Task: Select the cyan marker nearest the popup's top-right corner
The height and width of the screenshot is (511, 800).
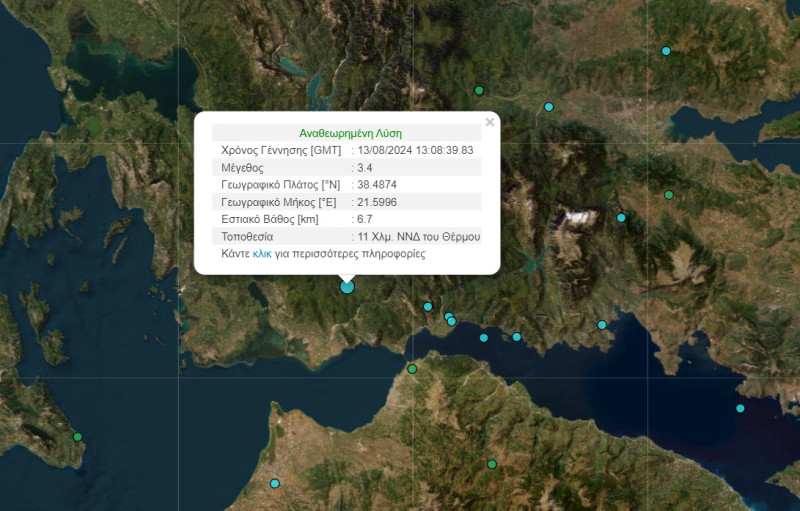Action: tap(548, 107)
